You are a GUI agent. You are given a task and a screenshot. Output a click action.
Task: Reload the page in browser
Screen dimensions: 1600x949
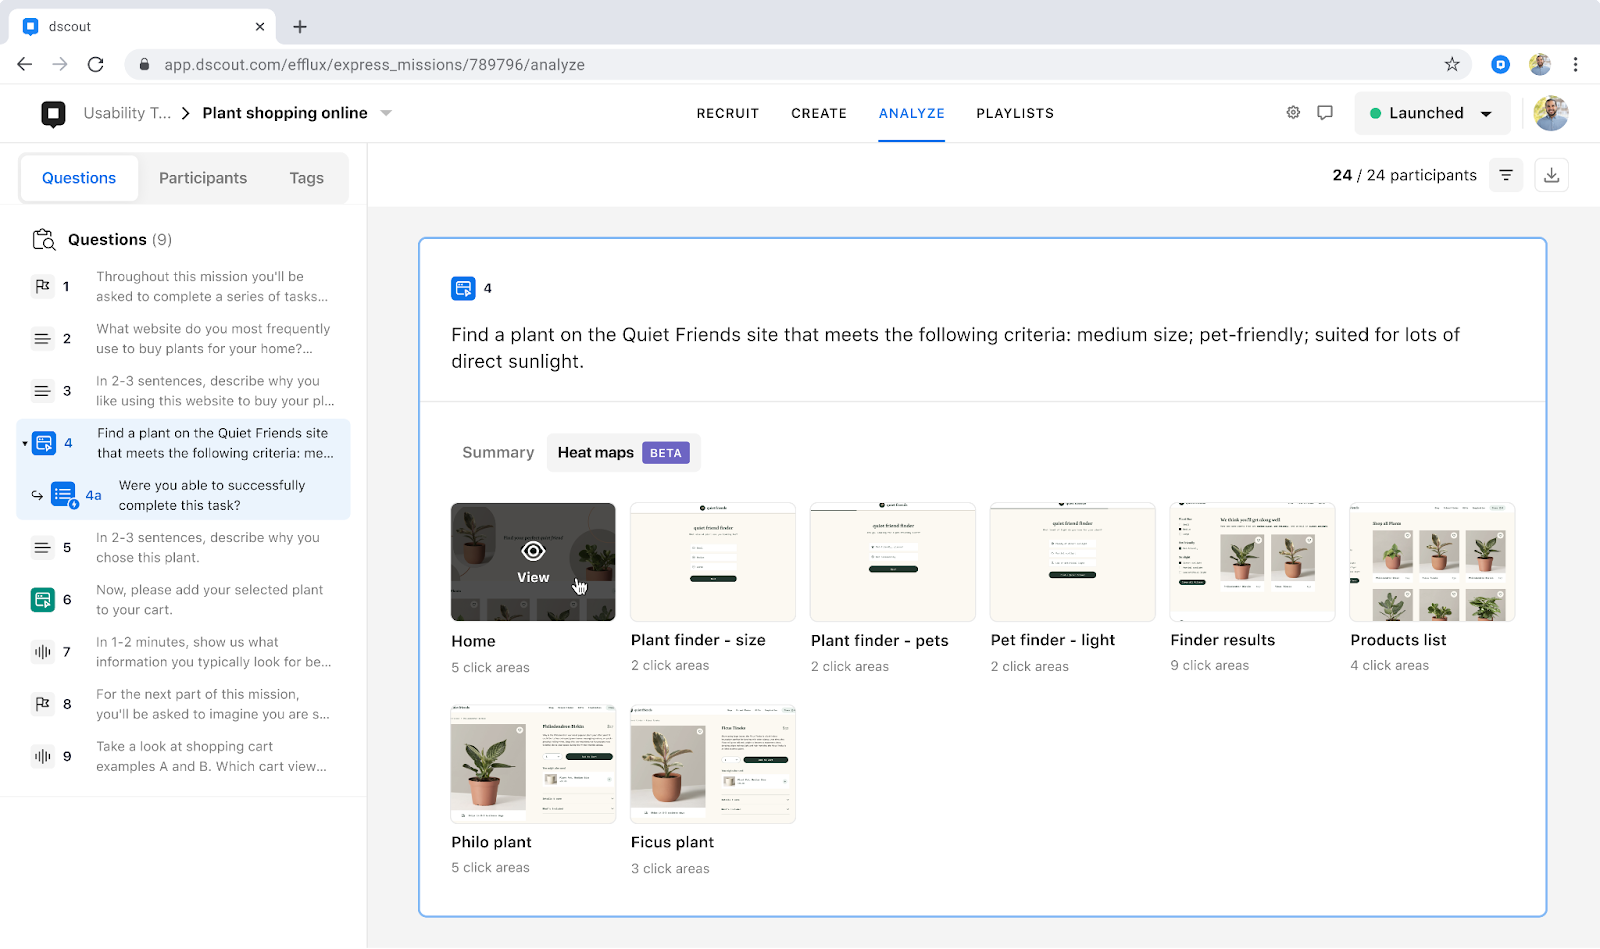pyautogui.click(x=96, y=65)
